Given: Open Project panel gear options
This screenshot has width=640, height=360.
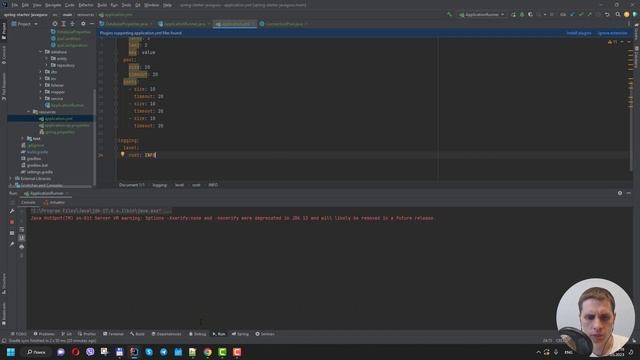Looking at the screenshot, I should (83, 24).
